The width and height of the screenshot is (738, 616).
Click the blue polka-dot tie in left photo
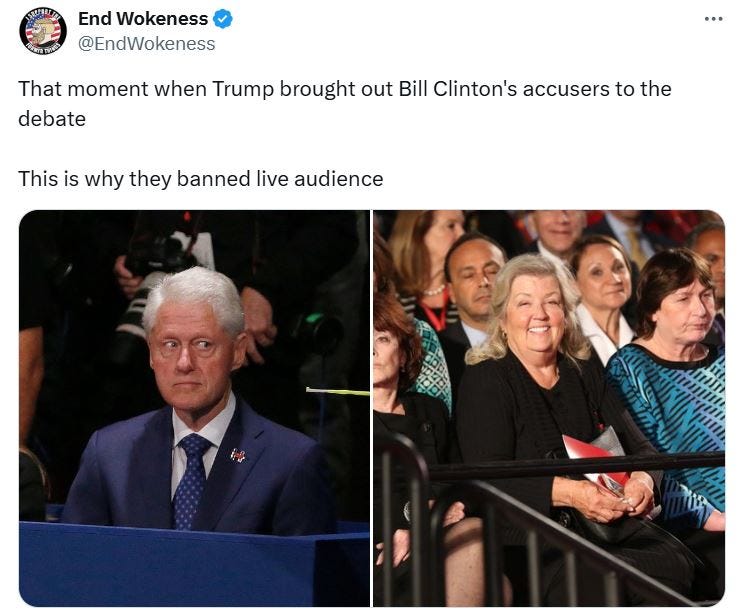click(192, 480)
